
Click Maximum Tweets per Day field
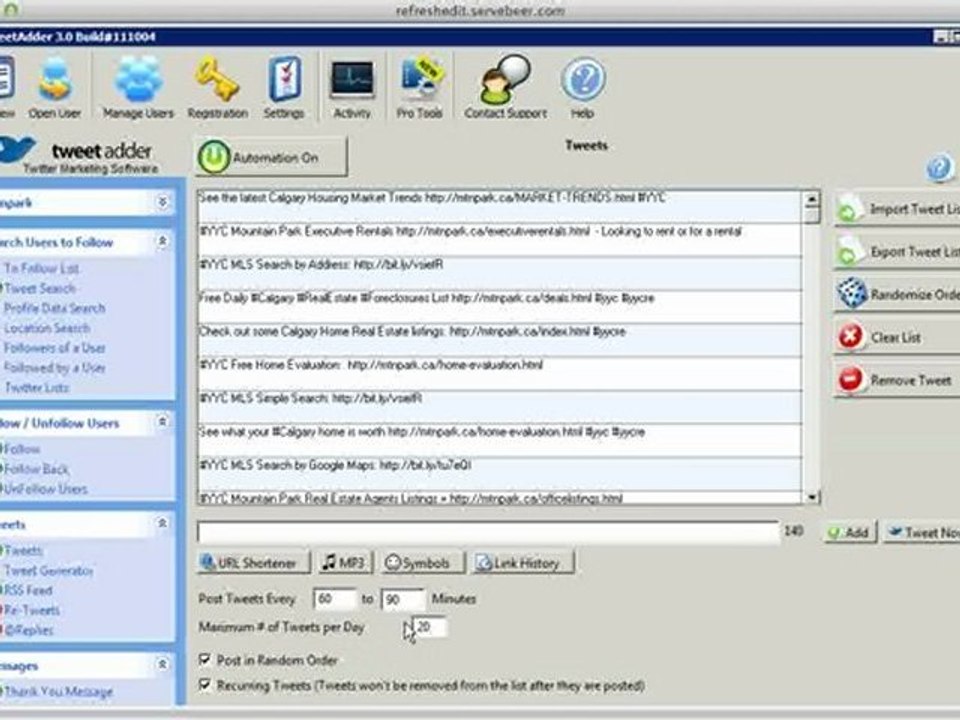430,627
